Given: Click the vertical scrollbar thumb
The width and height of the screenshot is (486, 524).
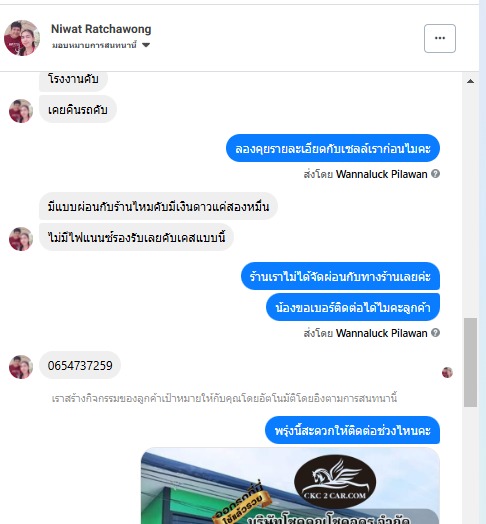Looking at the screenshot, I should [470, 363].
